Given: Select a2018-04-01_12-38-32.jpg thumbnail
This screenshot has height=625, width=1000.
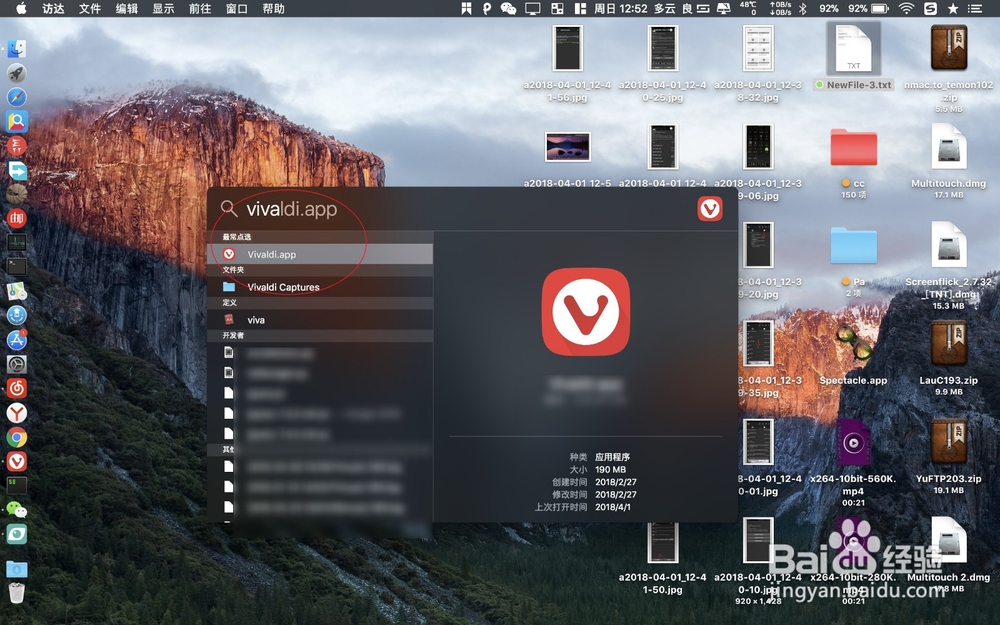Looking at the screenshot, I should [758, 48].
